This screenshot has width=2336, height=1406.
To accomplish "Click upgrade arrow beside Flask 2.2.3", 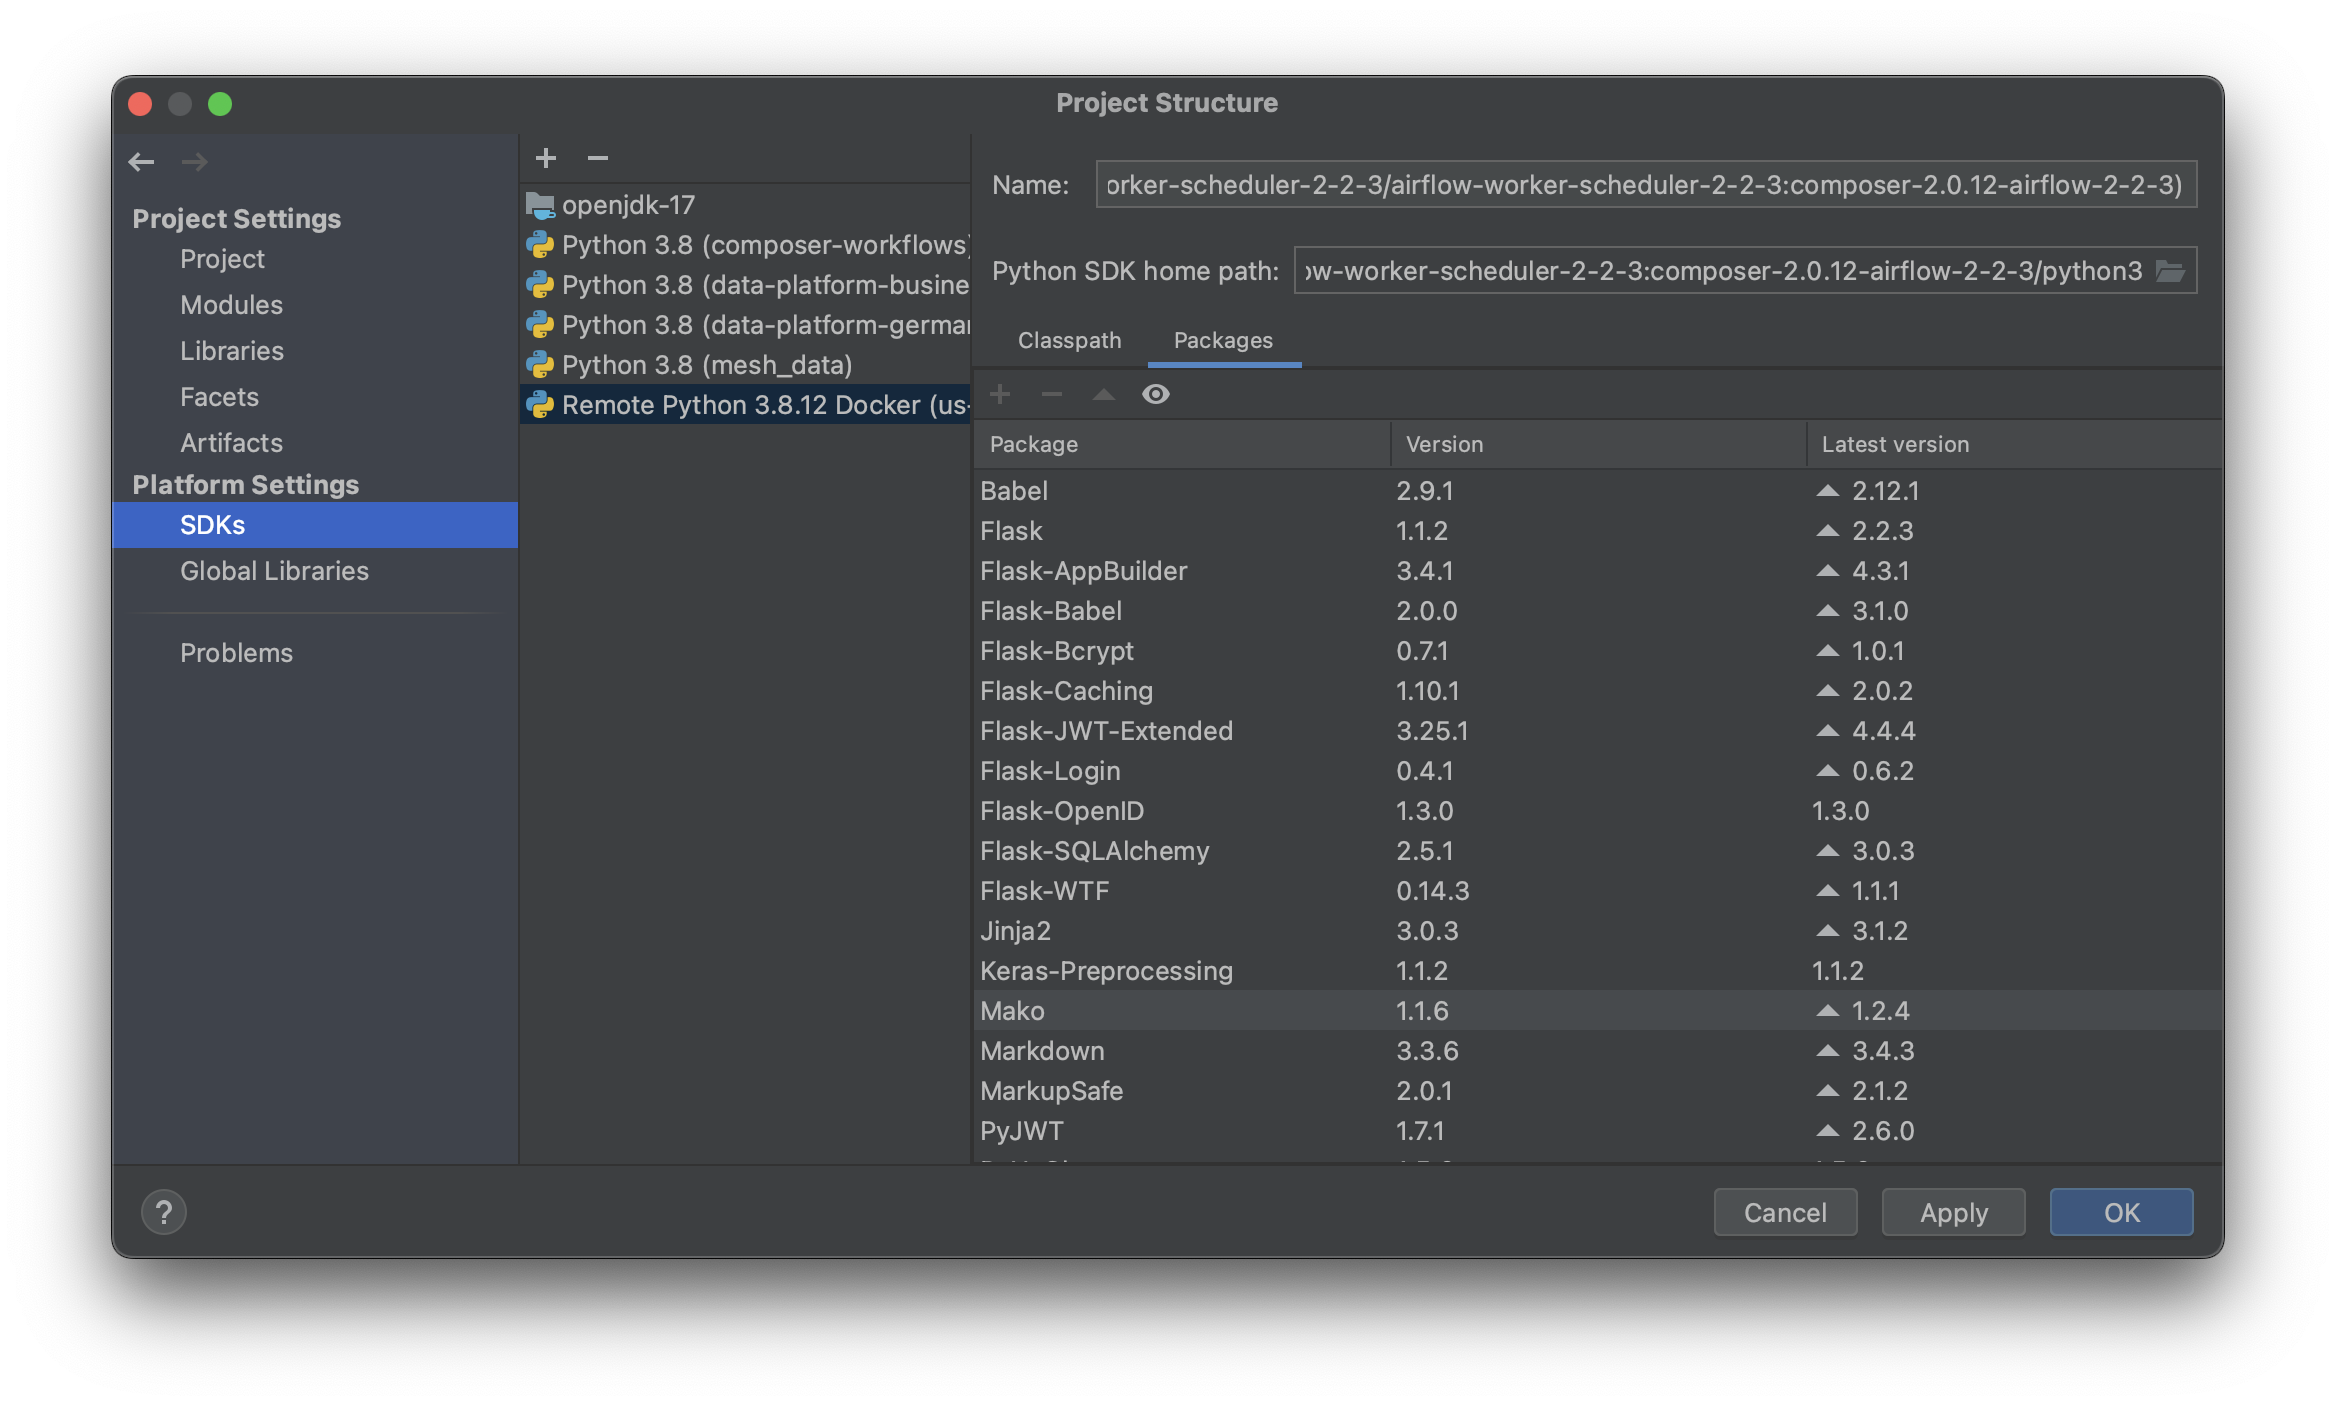I will [1827, 530].
